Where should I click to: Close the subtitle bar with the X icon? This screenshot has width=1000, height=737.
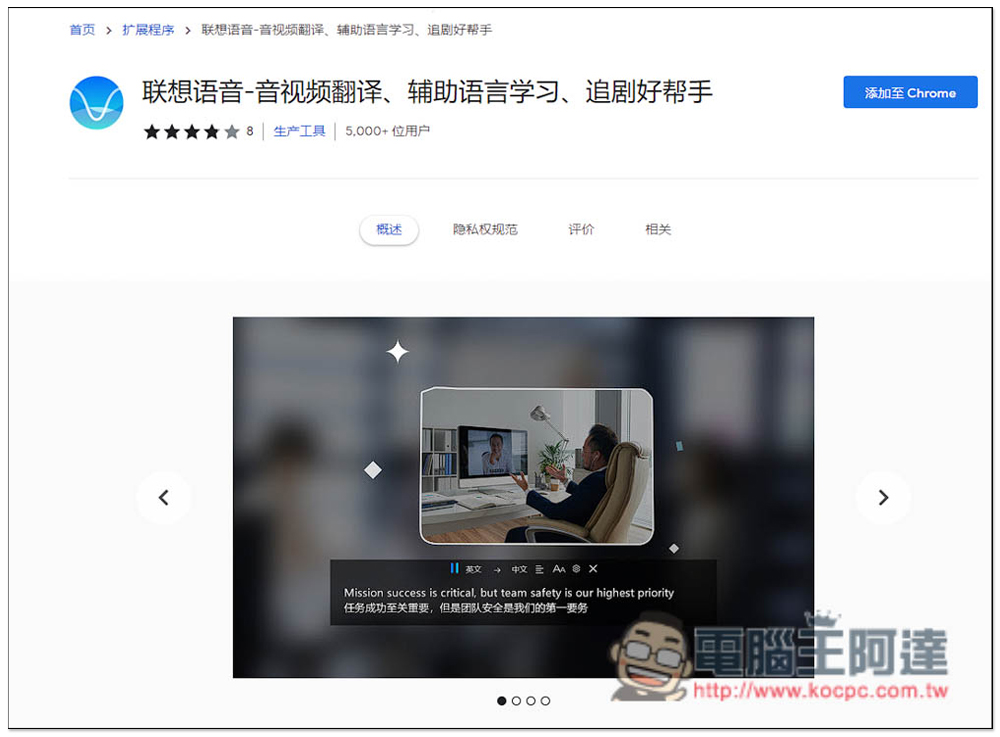[593, 569]
